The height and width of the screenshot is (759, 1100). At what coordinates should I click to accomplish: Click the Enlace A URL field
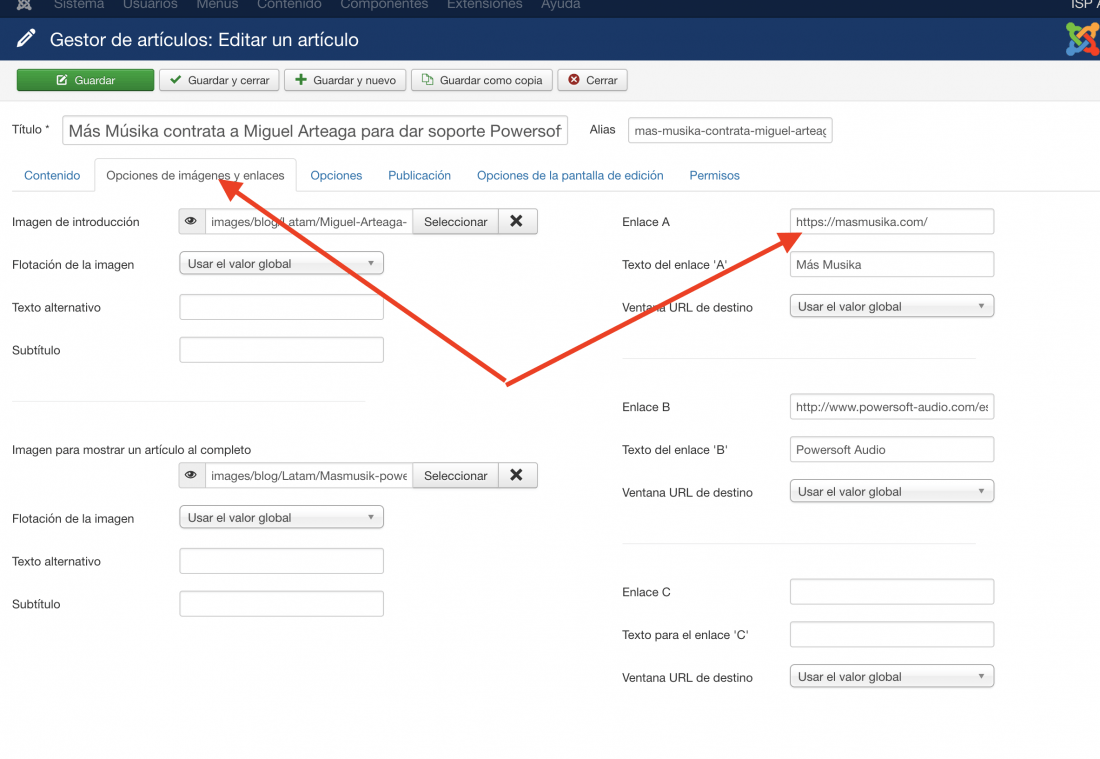[892, 221]
